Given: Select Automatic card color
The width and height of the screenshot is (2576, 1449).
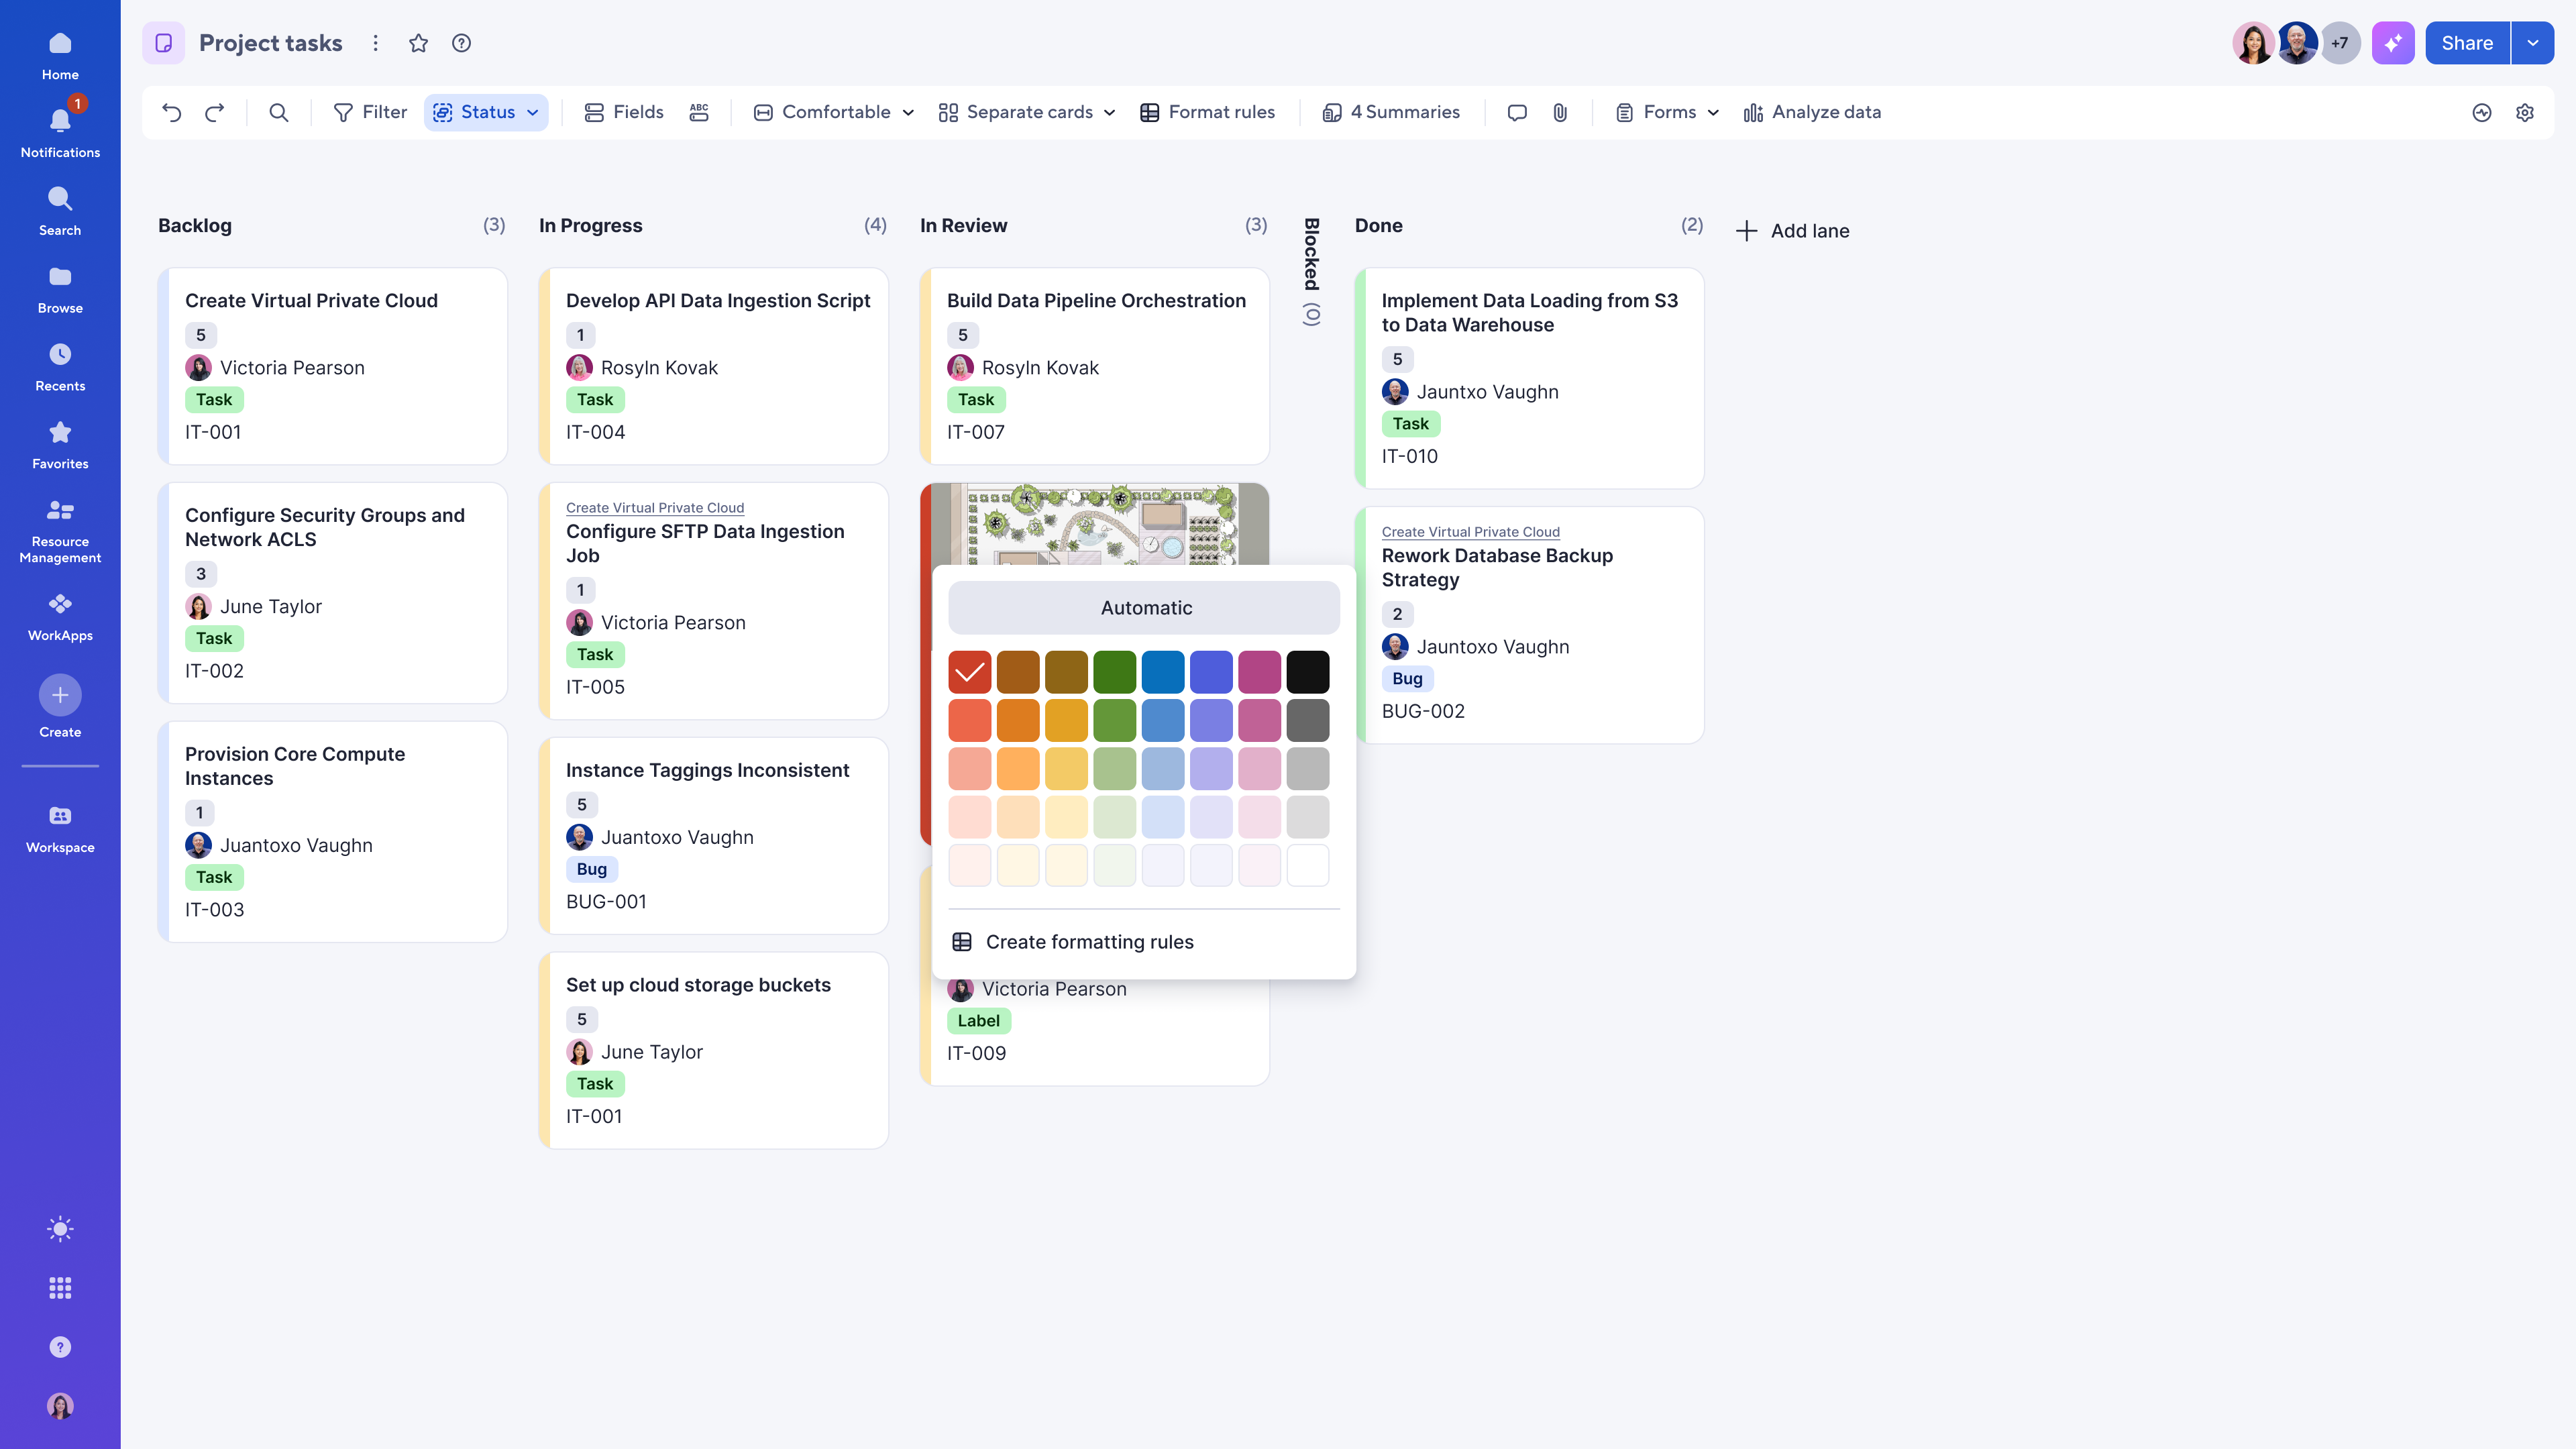Looking at the screenshot, I should click(1144, 607).
